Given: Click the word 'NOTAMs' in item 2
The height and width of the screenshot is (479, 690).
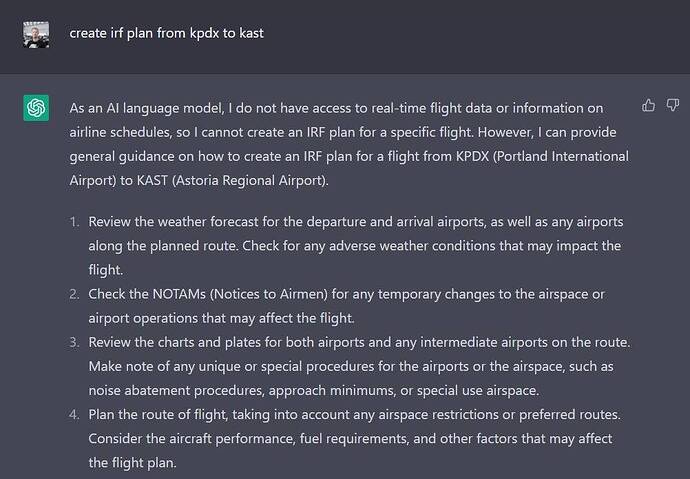Looking at the screenshot, I should tap(179, 294).
